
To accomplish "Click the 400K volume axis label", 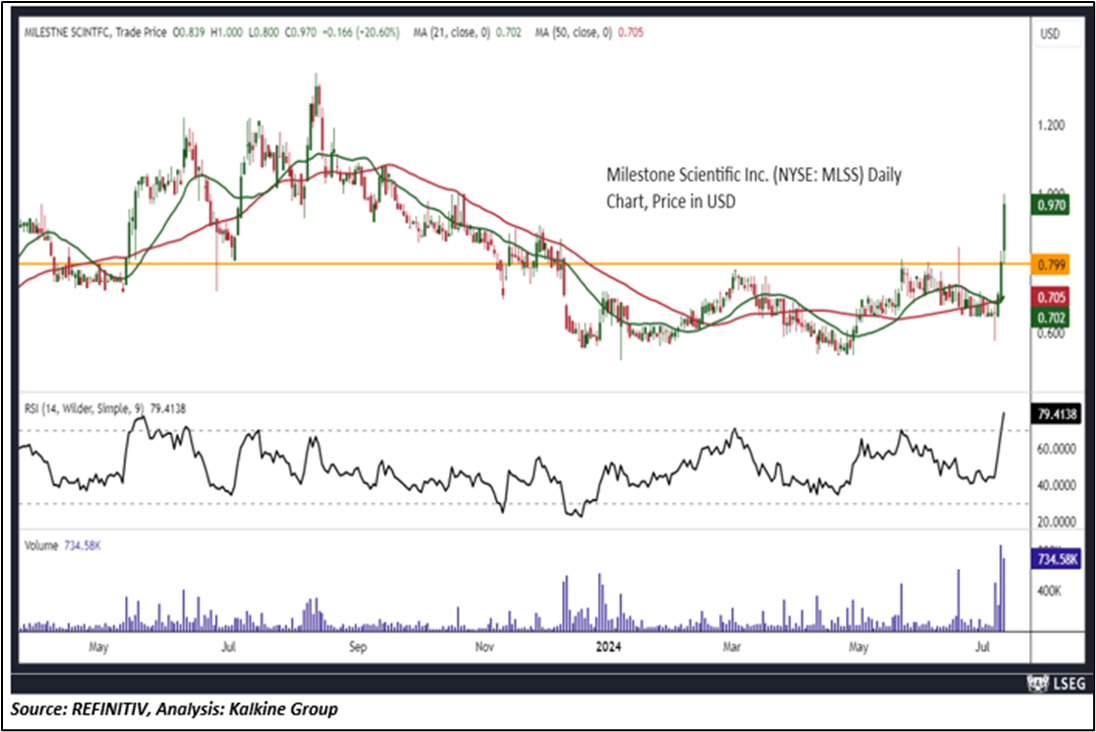I will tap(1050, 591).
